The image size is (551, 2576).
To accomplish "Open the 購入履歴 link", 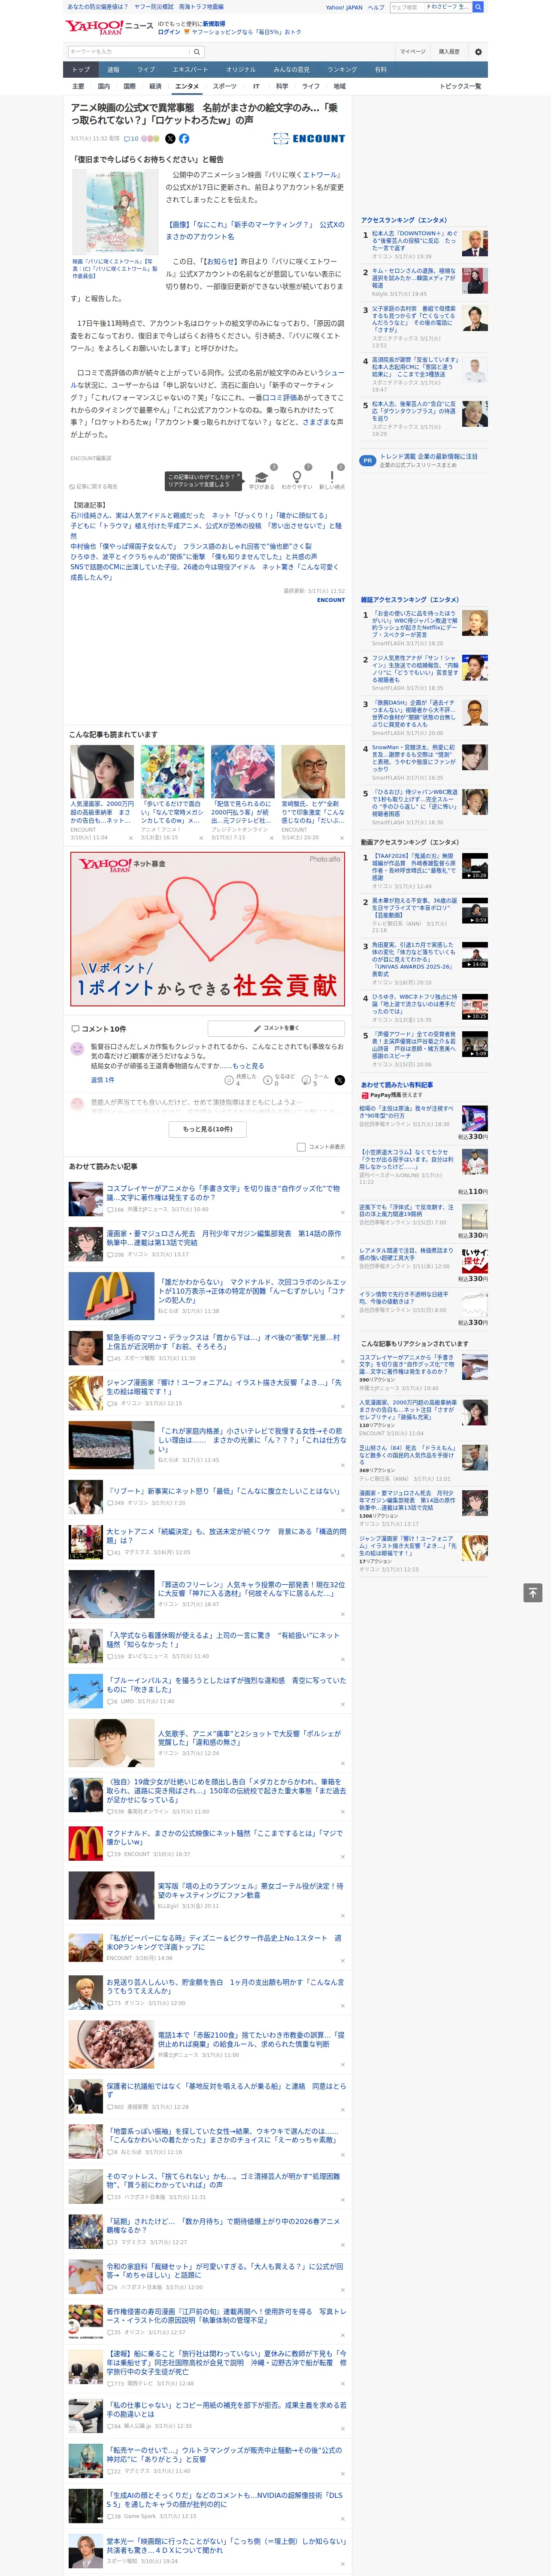I will pos(449,52).
